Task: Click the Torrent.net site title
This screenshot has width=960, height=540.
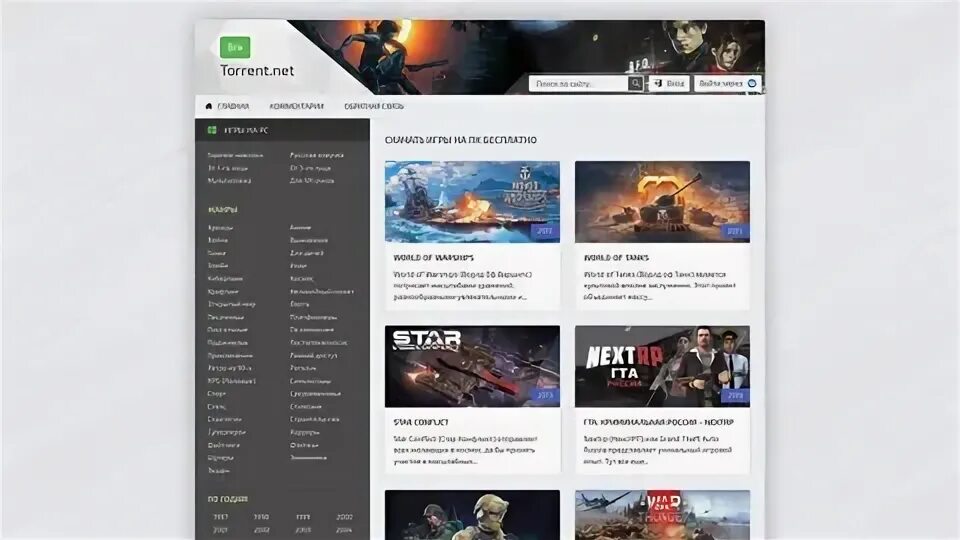Action: [257, 70]
